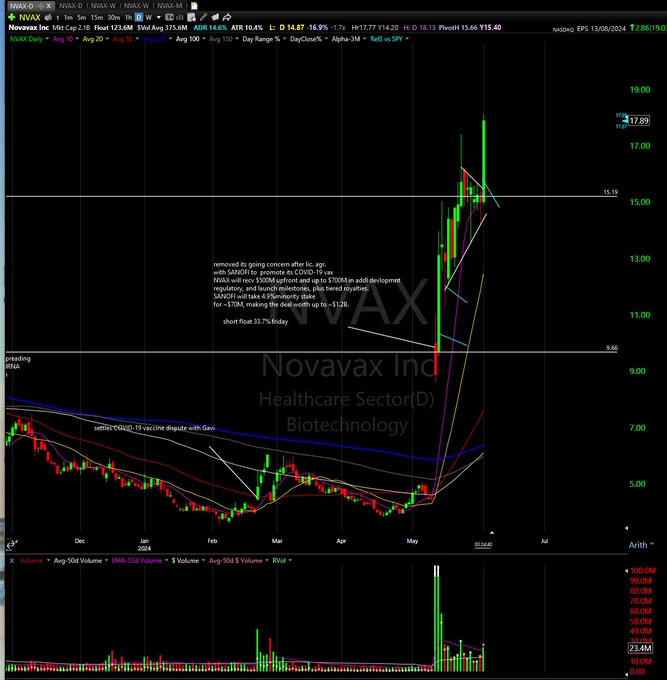Click the green plus add-symbol icon
The height and width of the screenshot is (680, 667).
[x=12, y=17]
